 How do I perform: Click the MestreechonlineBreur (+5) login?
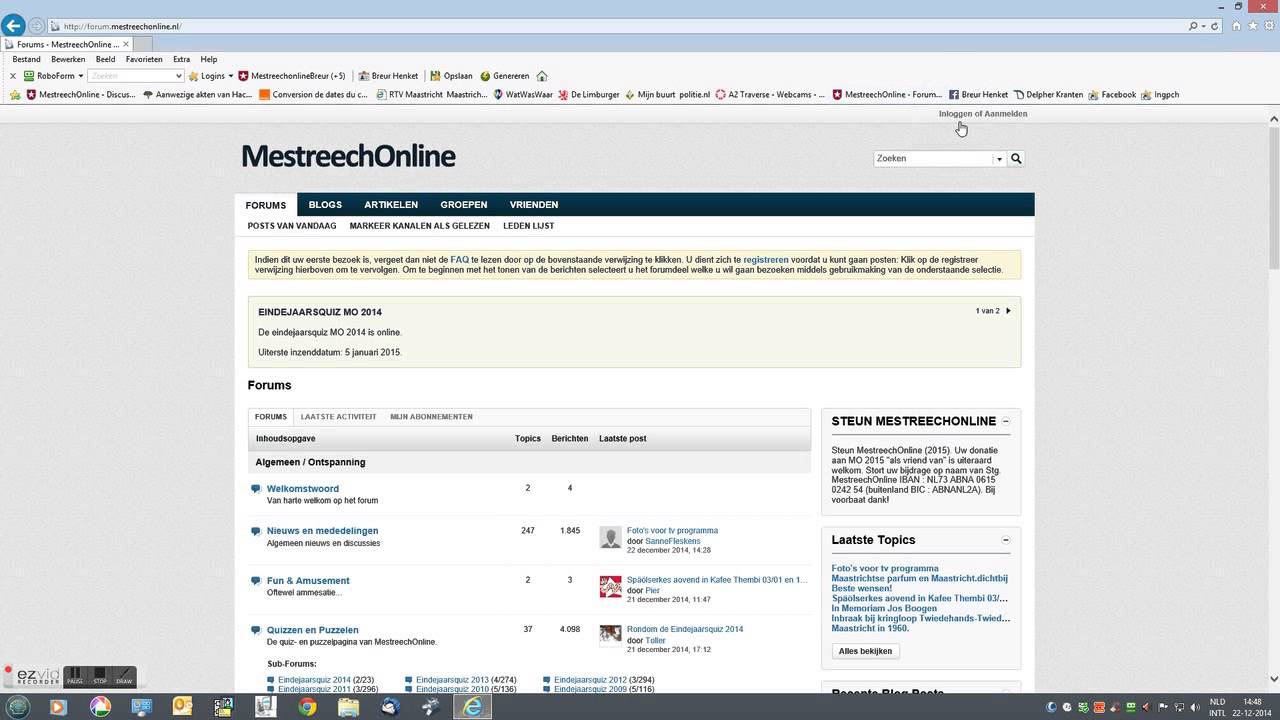click(x=291, y=76)
